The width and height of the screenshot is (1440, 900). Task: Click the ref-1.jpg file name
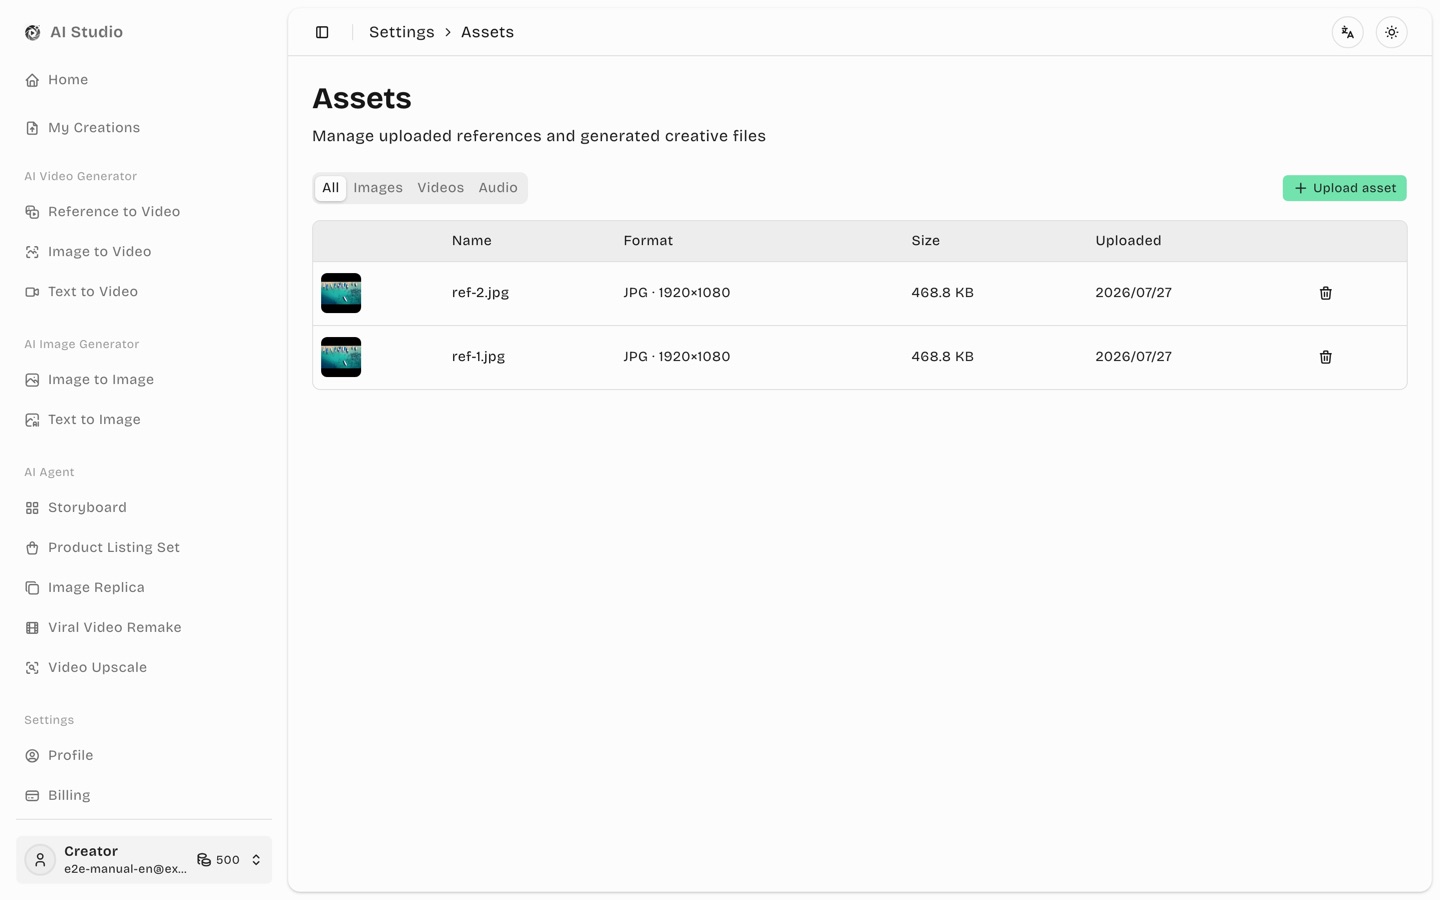tap(478, 357)
